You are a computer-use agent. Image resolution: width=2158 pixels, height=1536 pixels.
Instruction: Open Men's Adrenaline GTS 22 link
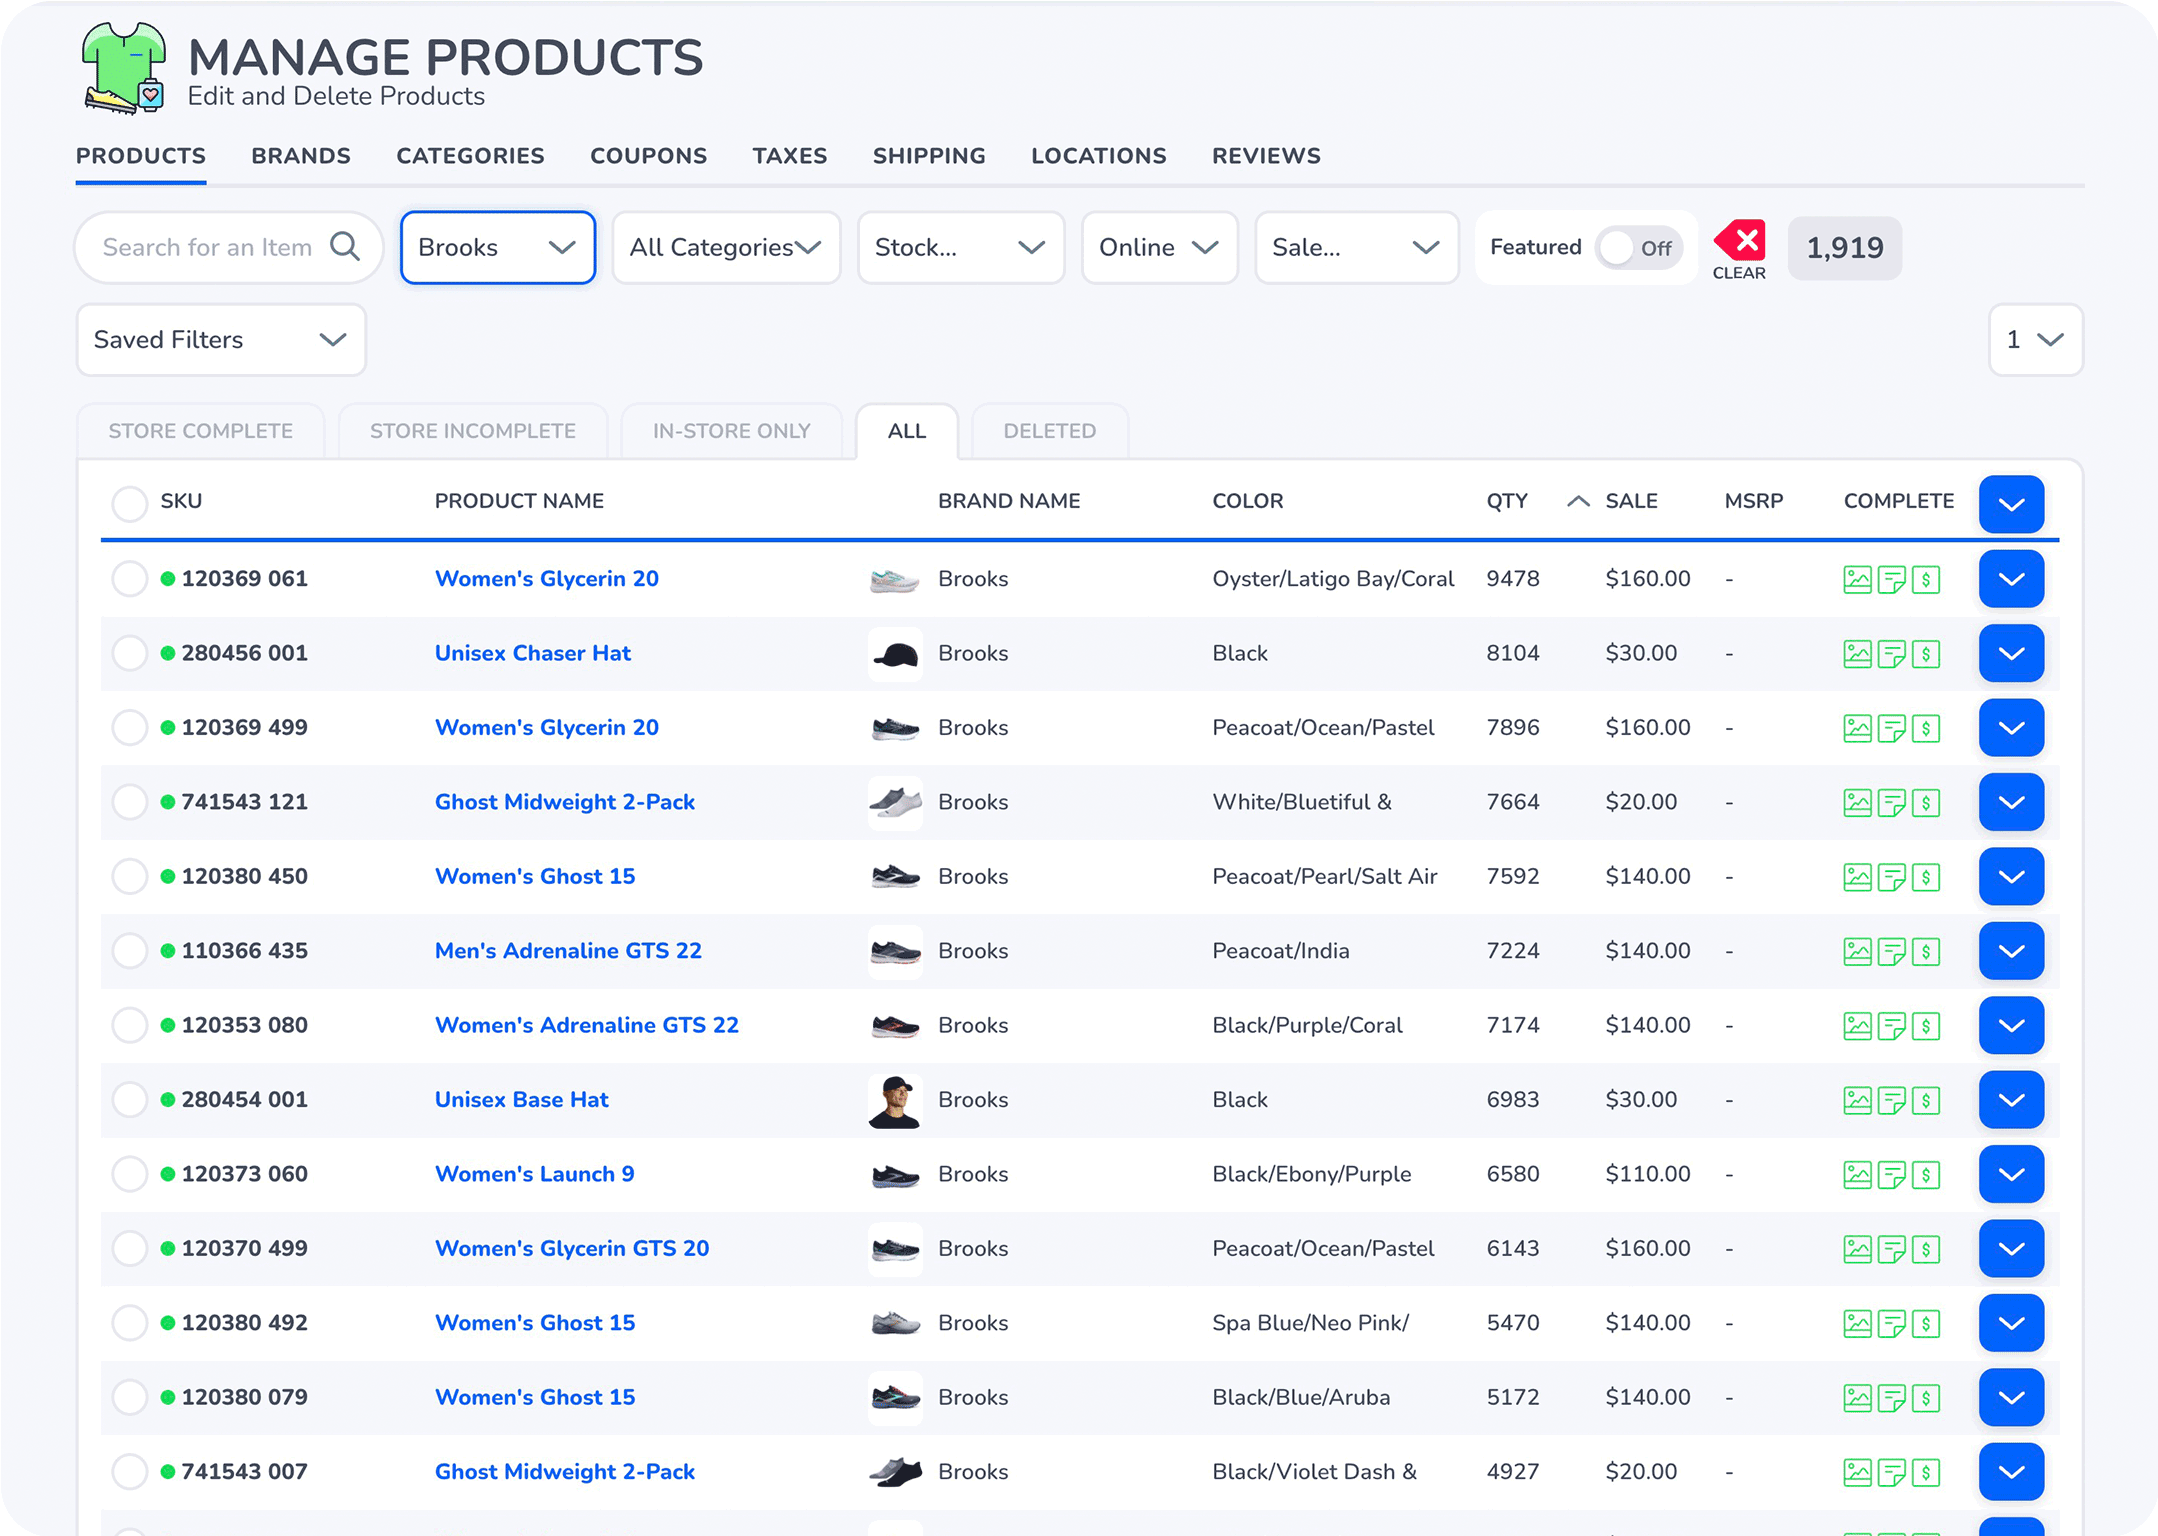[568, 951]
